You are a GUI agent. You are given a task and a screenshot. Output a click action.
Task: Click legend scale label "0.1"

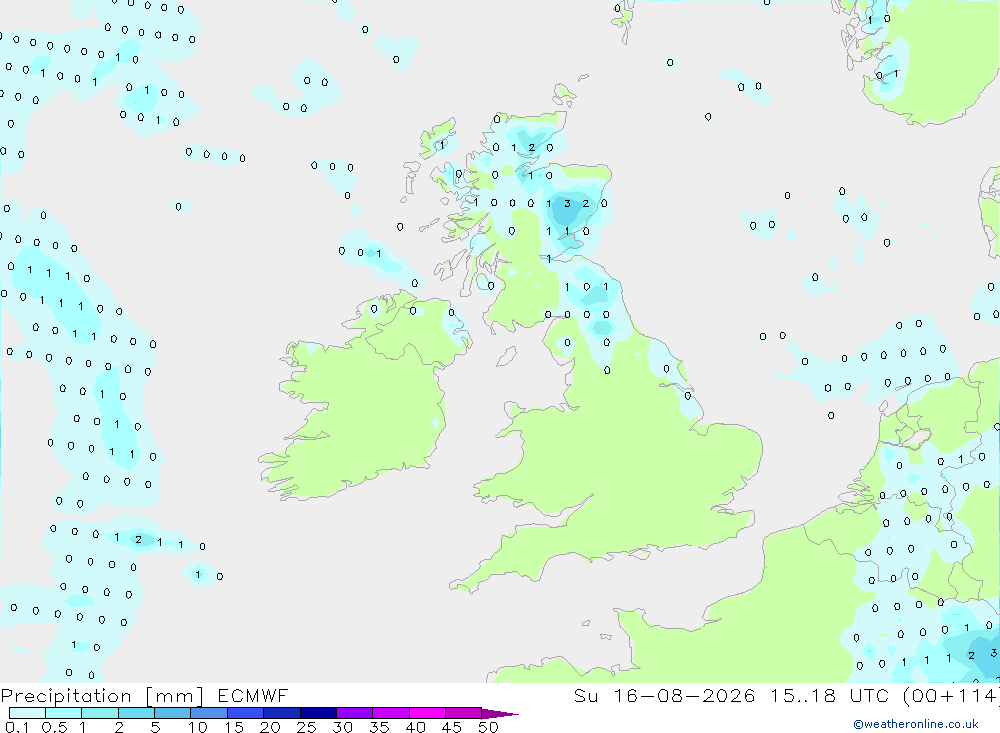tap(17, 727)
